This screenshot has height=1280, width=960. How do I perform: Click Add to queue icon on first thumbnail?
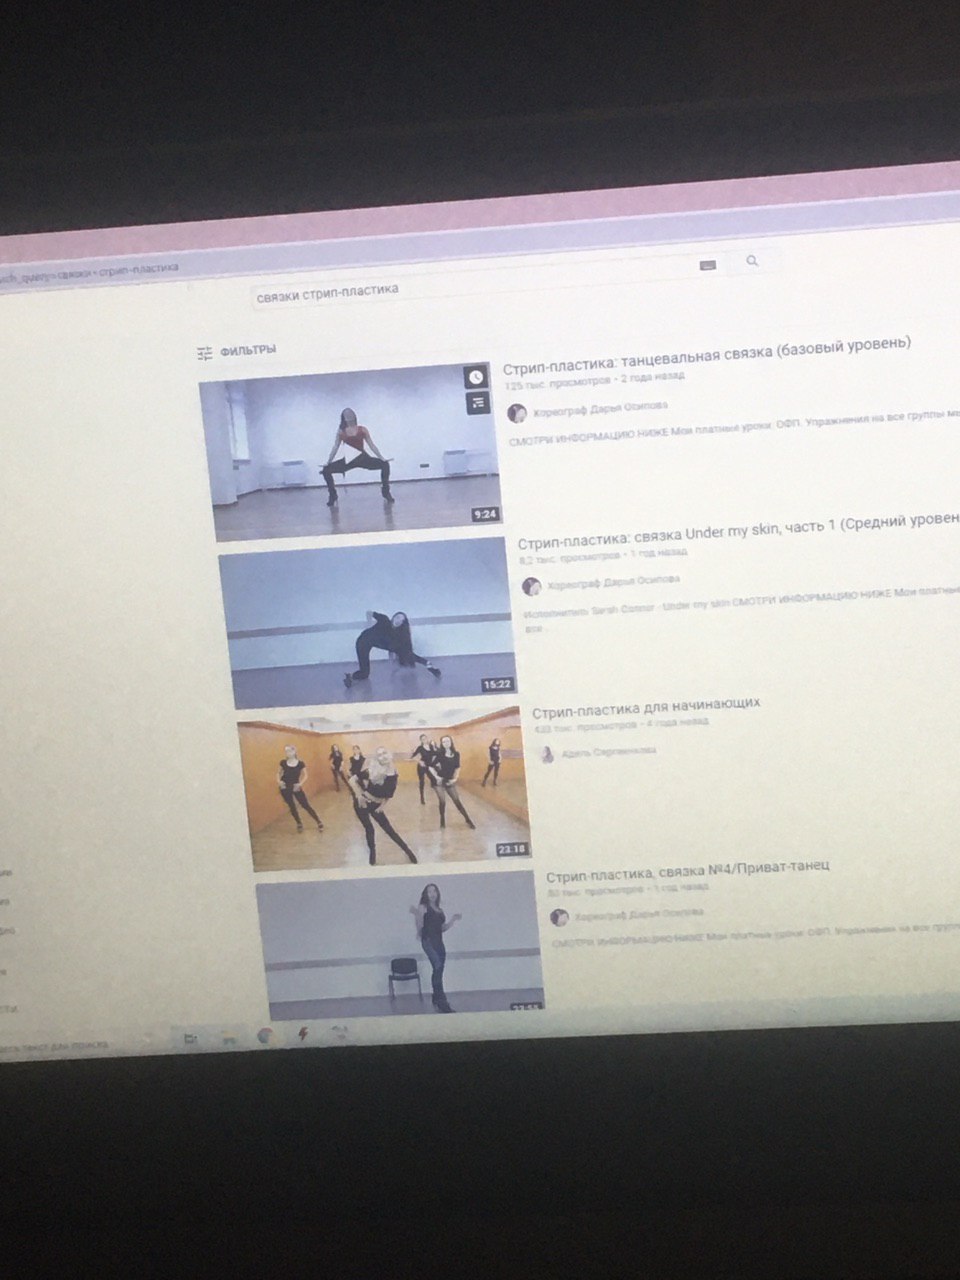point(478,403)
